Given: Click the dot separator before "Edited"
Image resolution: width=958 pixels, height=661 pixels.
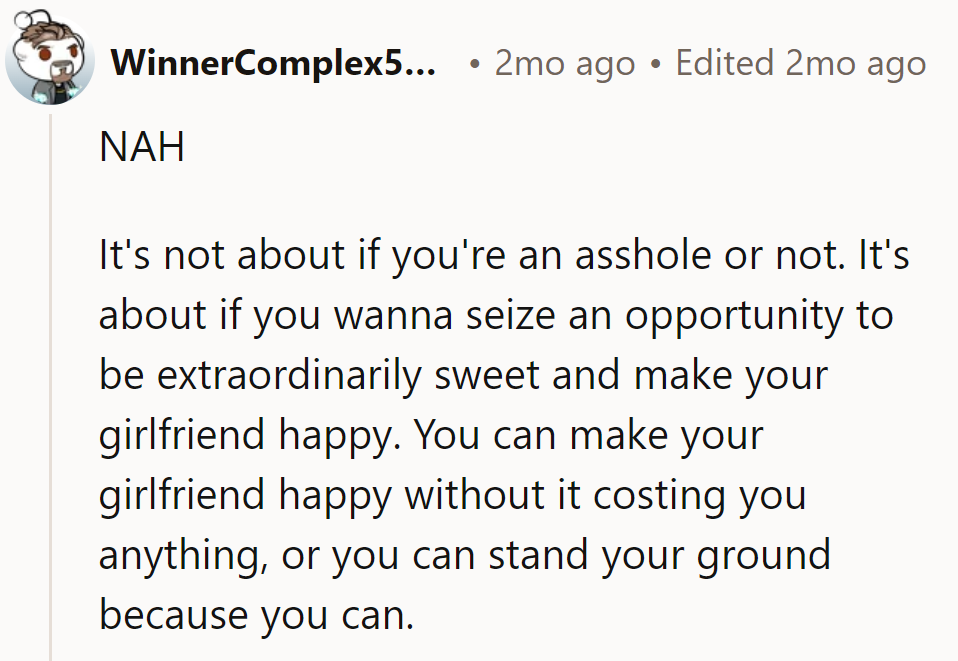Looking at the screenshot, I should [655, 65].
